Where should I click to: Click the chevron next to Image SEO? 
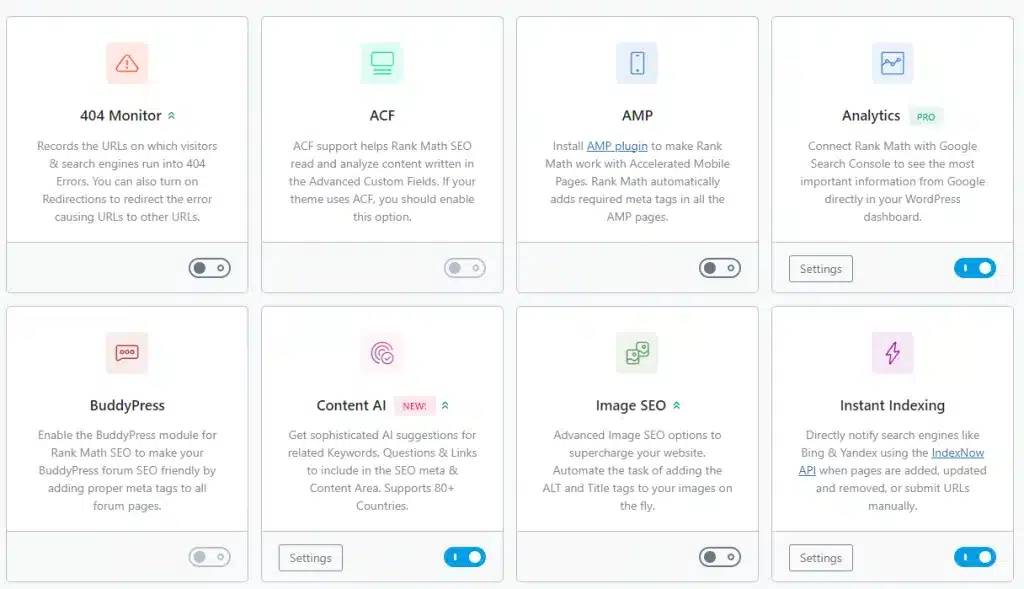(x=677, y=406)
